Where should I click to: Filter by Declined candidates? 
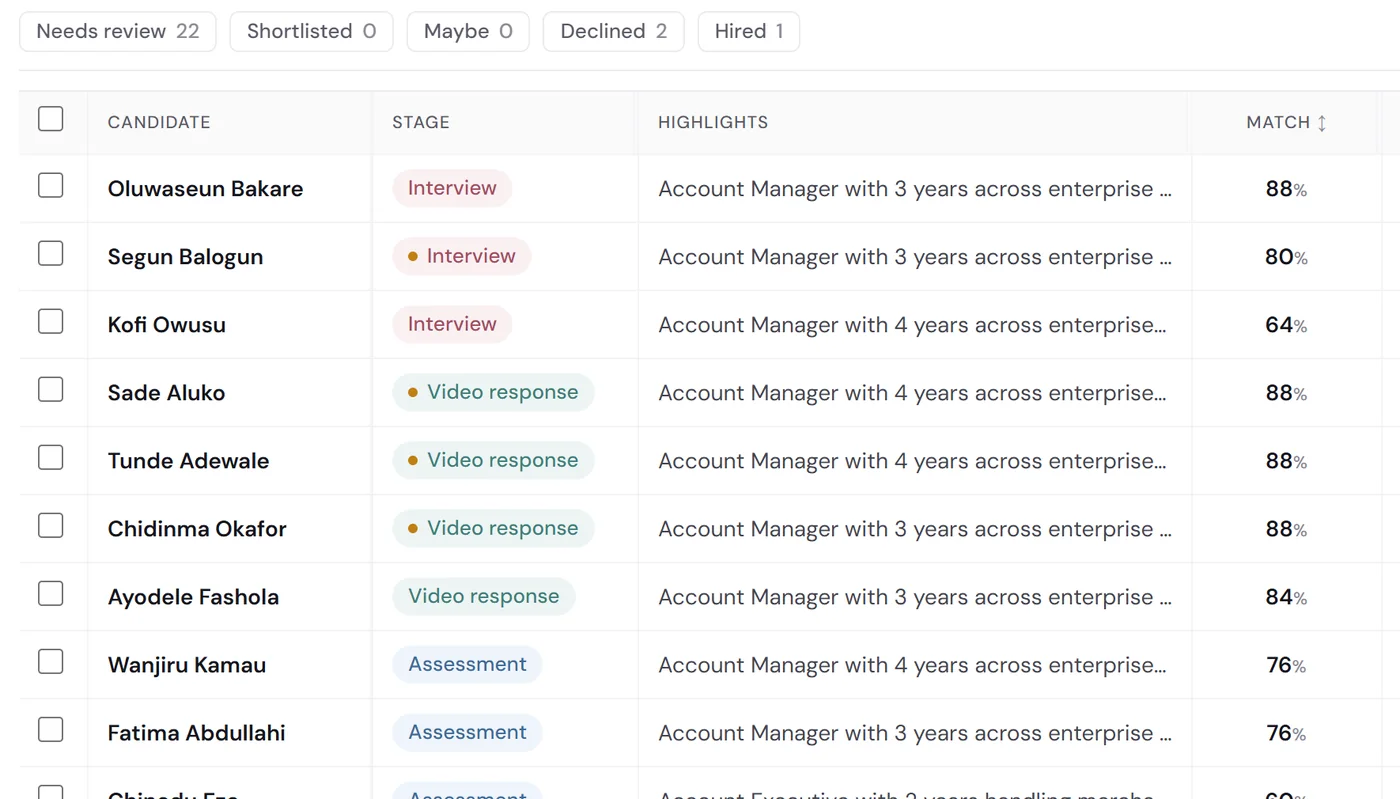coord(614,31)
